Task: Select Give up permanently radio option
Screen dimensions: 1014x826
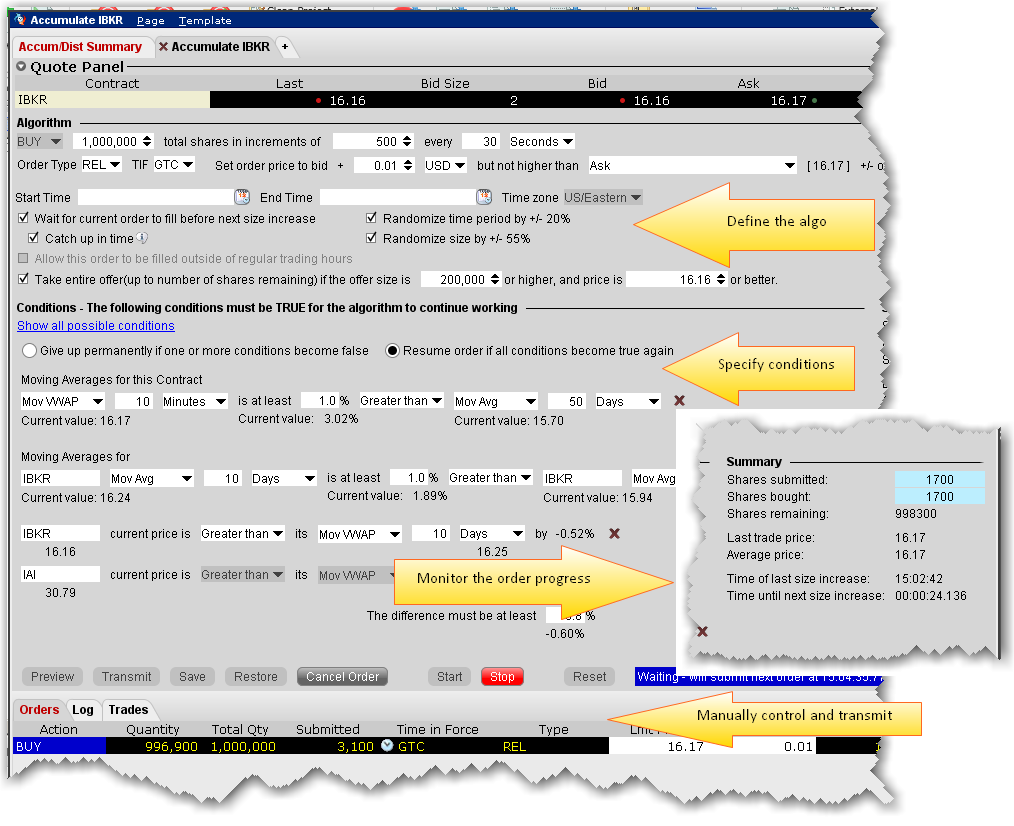Action: [x=29, y=351]
